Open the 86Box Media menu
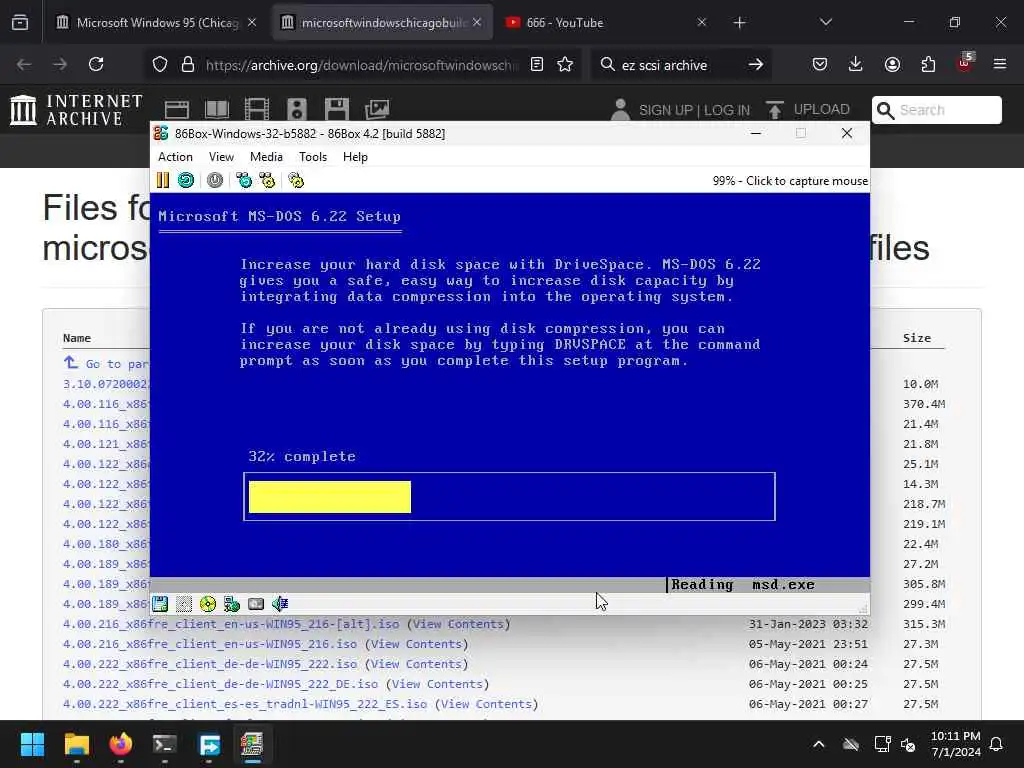Screen dimensions: 1024x768 pyautogui.click(x=266, y=157)
